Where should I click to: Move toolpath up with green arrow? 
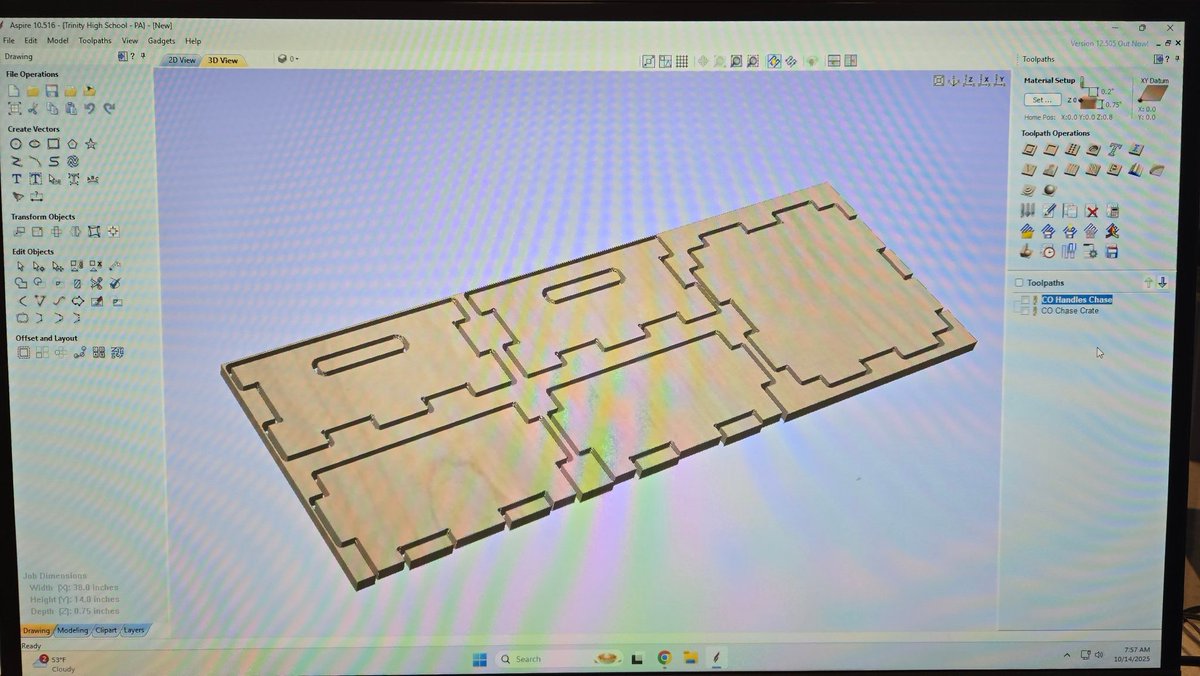(x=1148, y=283)
